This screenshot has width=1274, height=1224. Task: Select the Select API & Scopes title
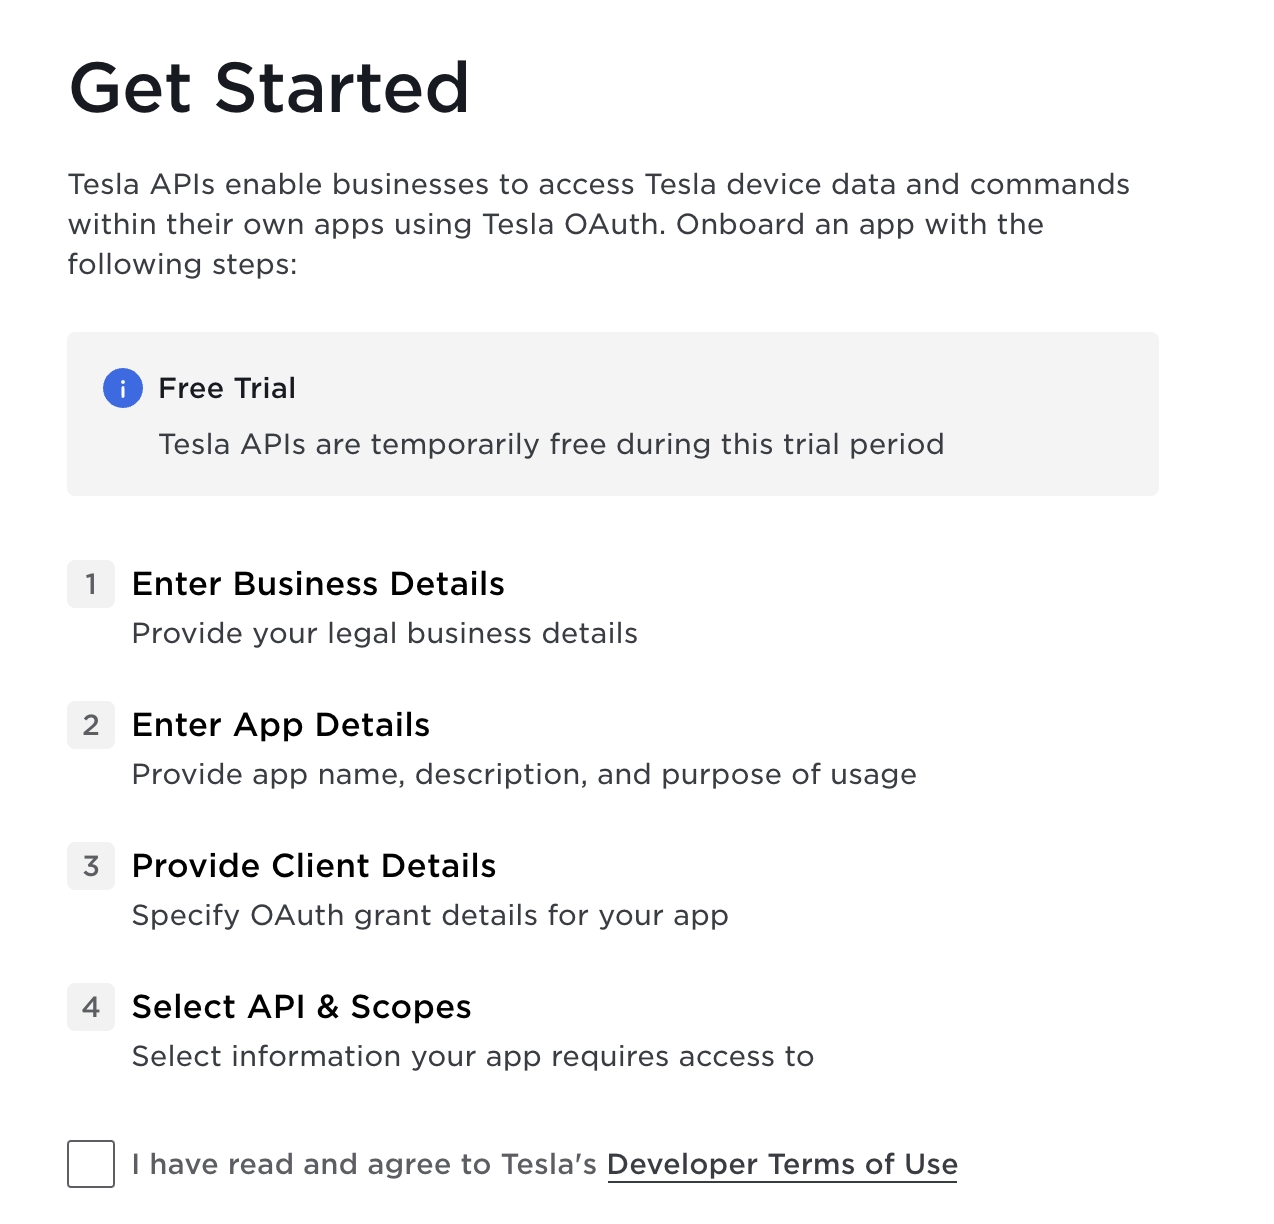coord(301,1007)
